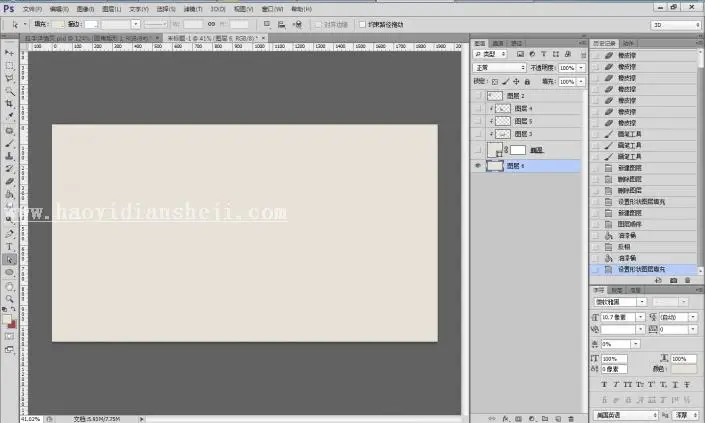
Task: Open the 滤镜(T) menu
Action: coord(192,9)
